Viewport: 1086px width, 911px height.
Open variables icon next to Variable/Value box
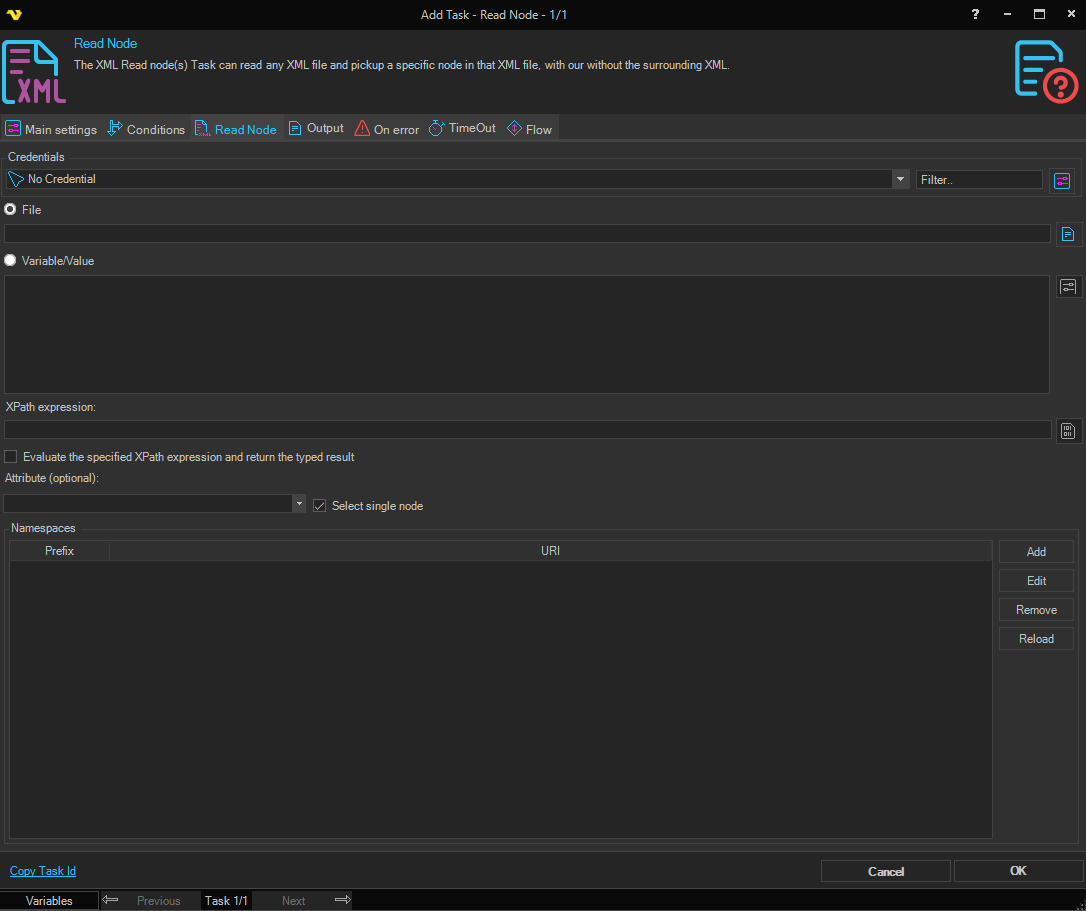click(x=1068, y=287)
